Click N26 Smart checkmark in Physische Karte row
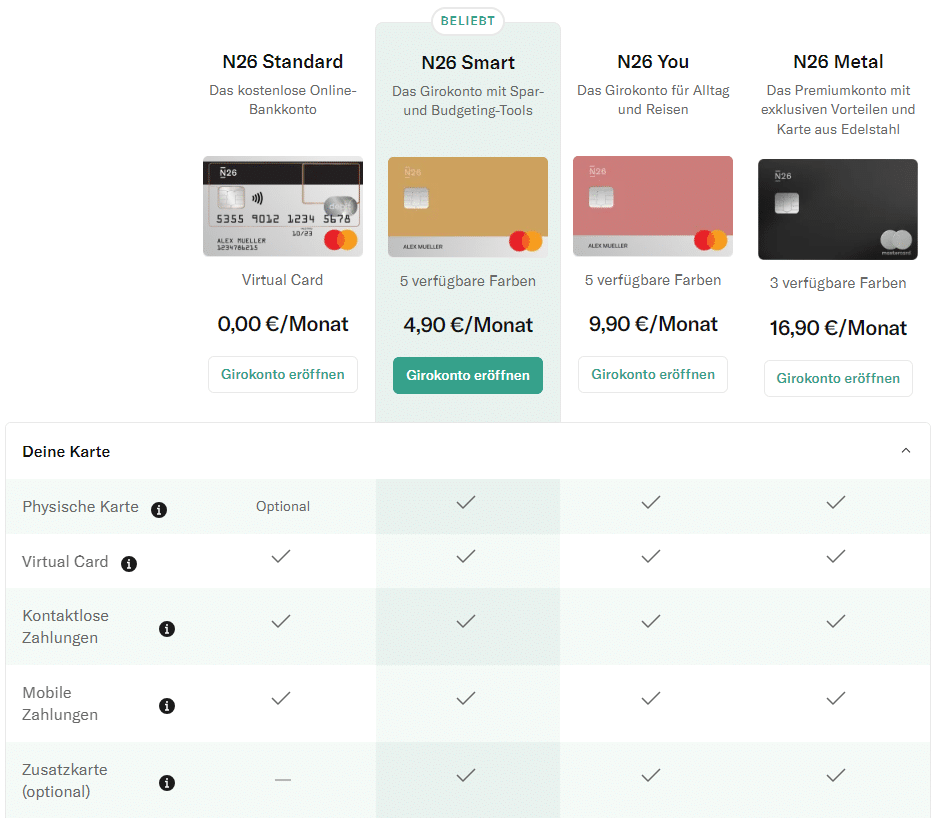Viewport: 934px width, 818px height. click(466, 502)
